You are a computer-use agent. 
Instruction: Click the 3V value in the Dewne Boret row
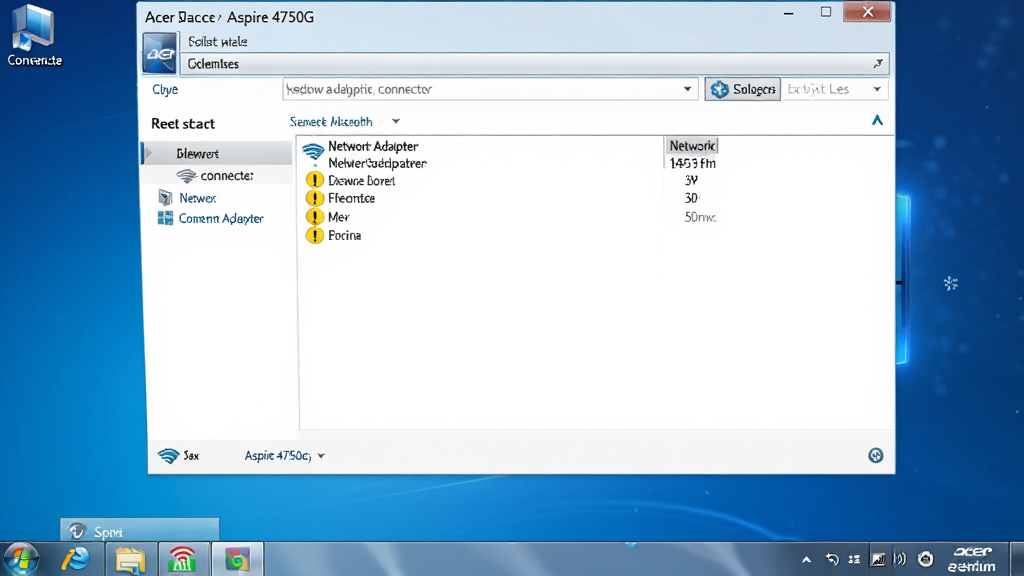pos(691,181)
